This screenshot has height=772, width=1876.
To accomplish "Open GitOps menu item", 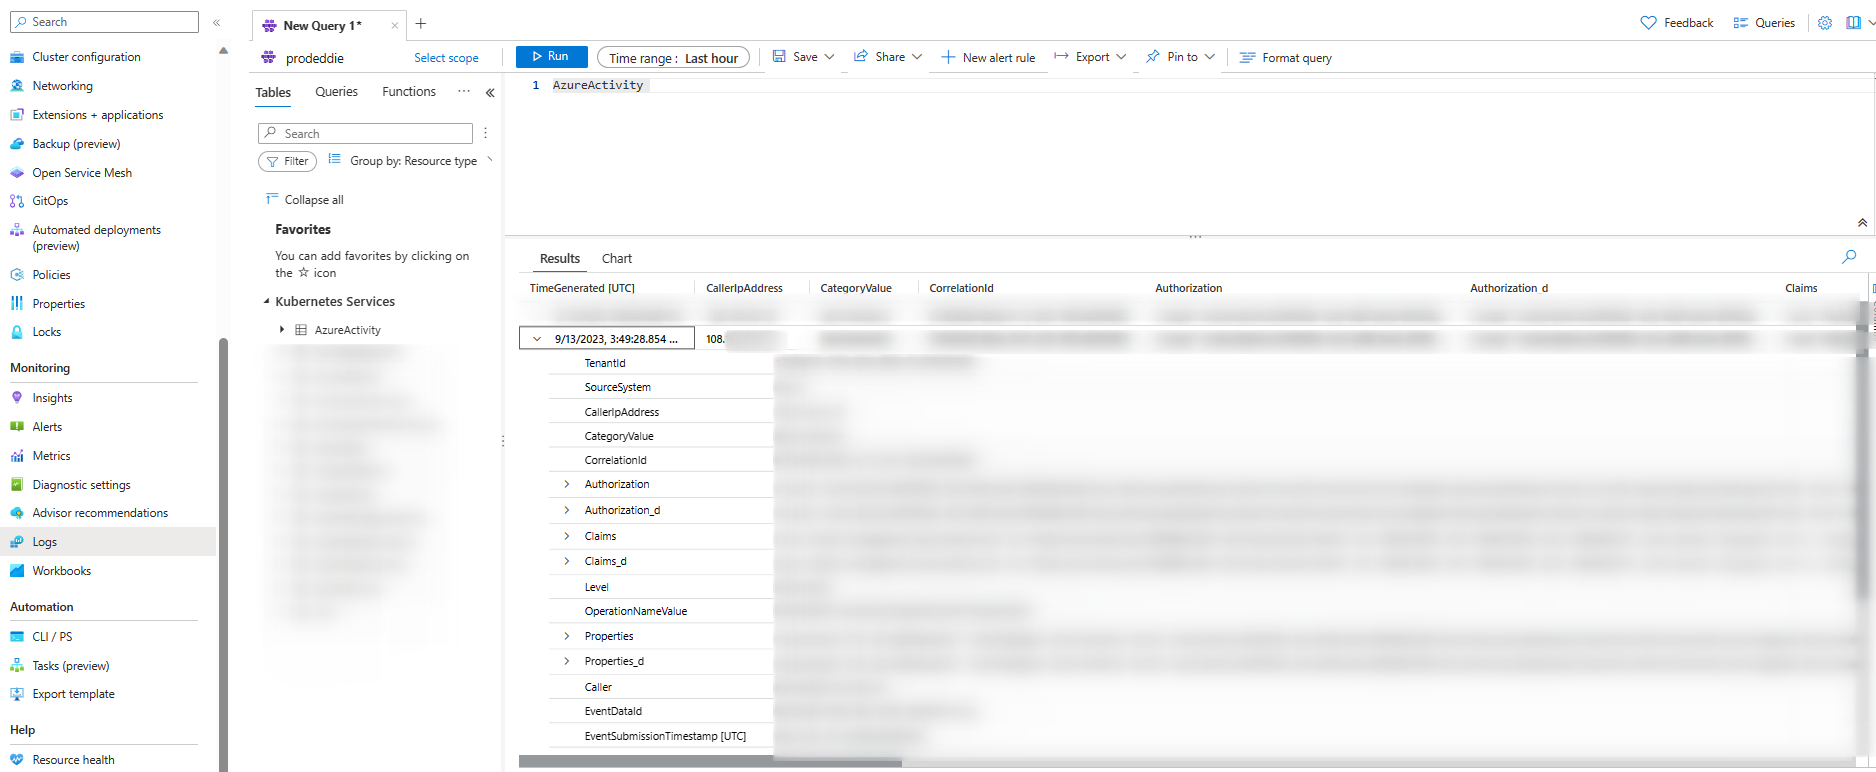I will (50, 202).
